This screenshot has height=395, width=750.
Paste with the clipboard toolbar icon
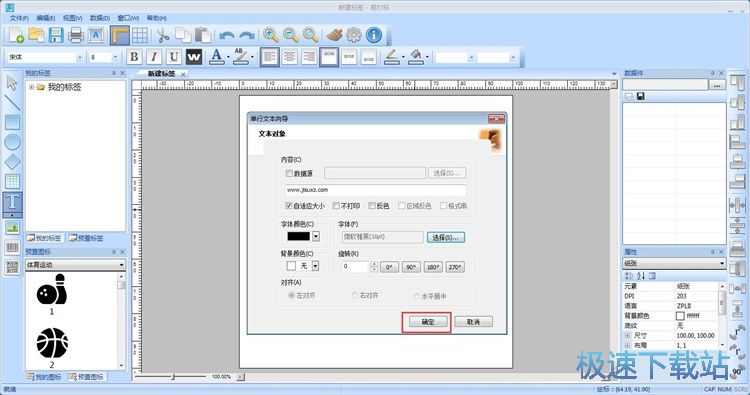[203, 35]
